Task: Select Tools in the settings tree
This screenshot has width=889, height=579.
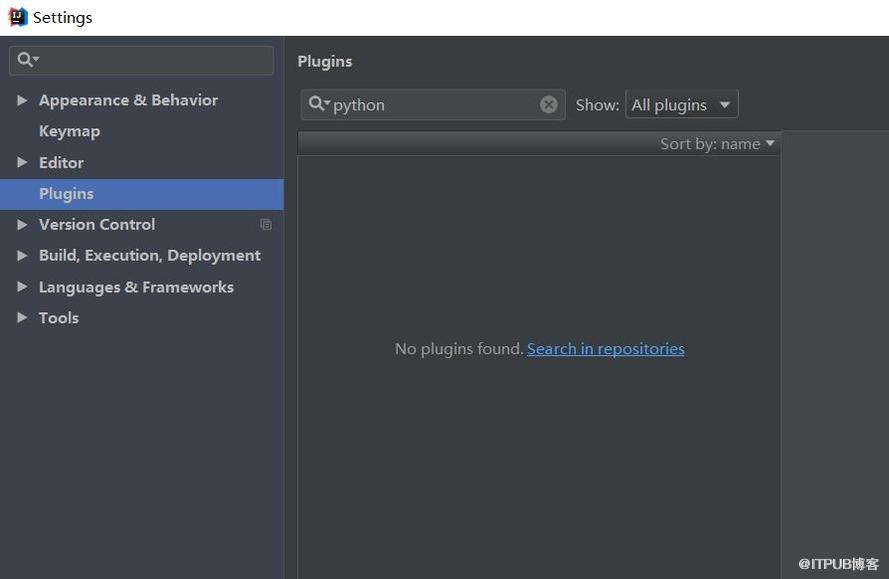Action: (59, 318)
